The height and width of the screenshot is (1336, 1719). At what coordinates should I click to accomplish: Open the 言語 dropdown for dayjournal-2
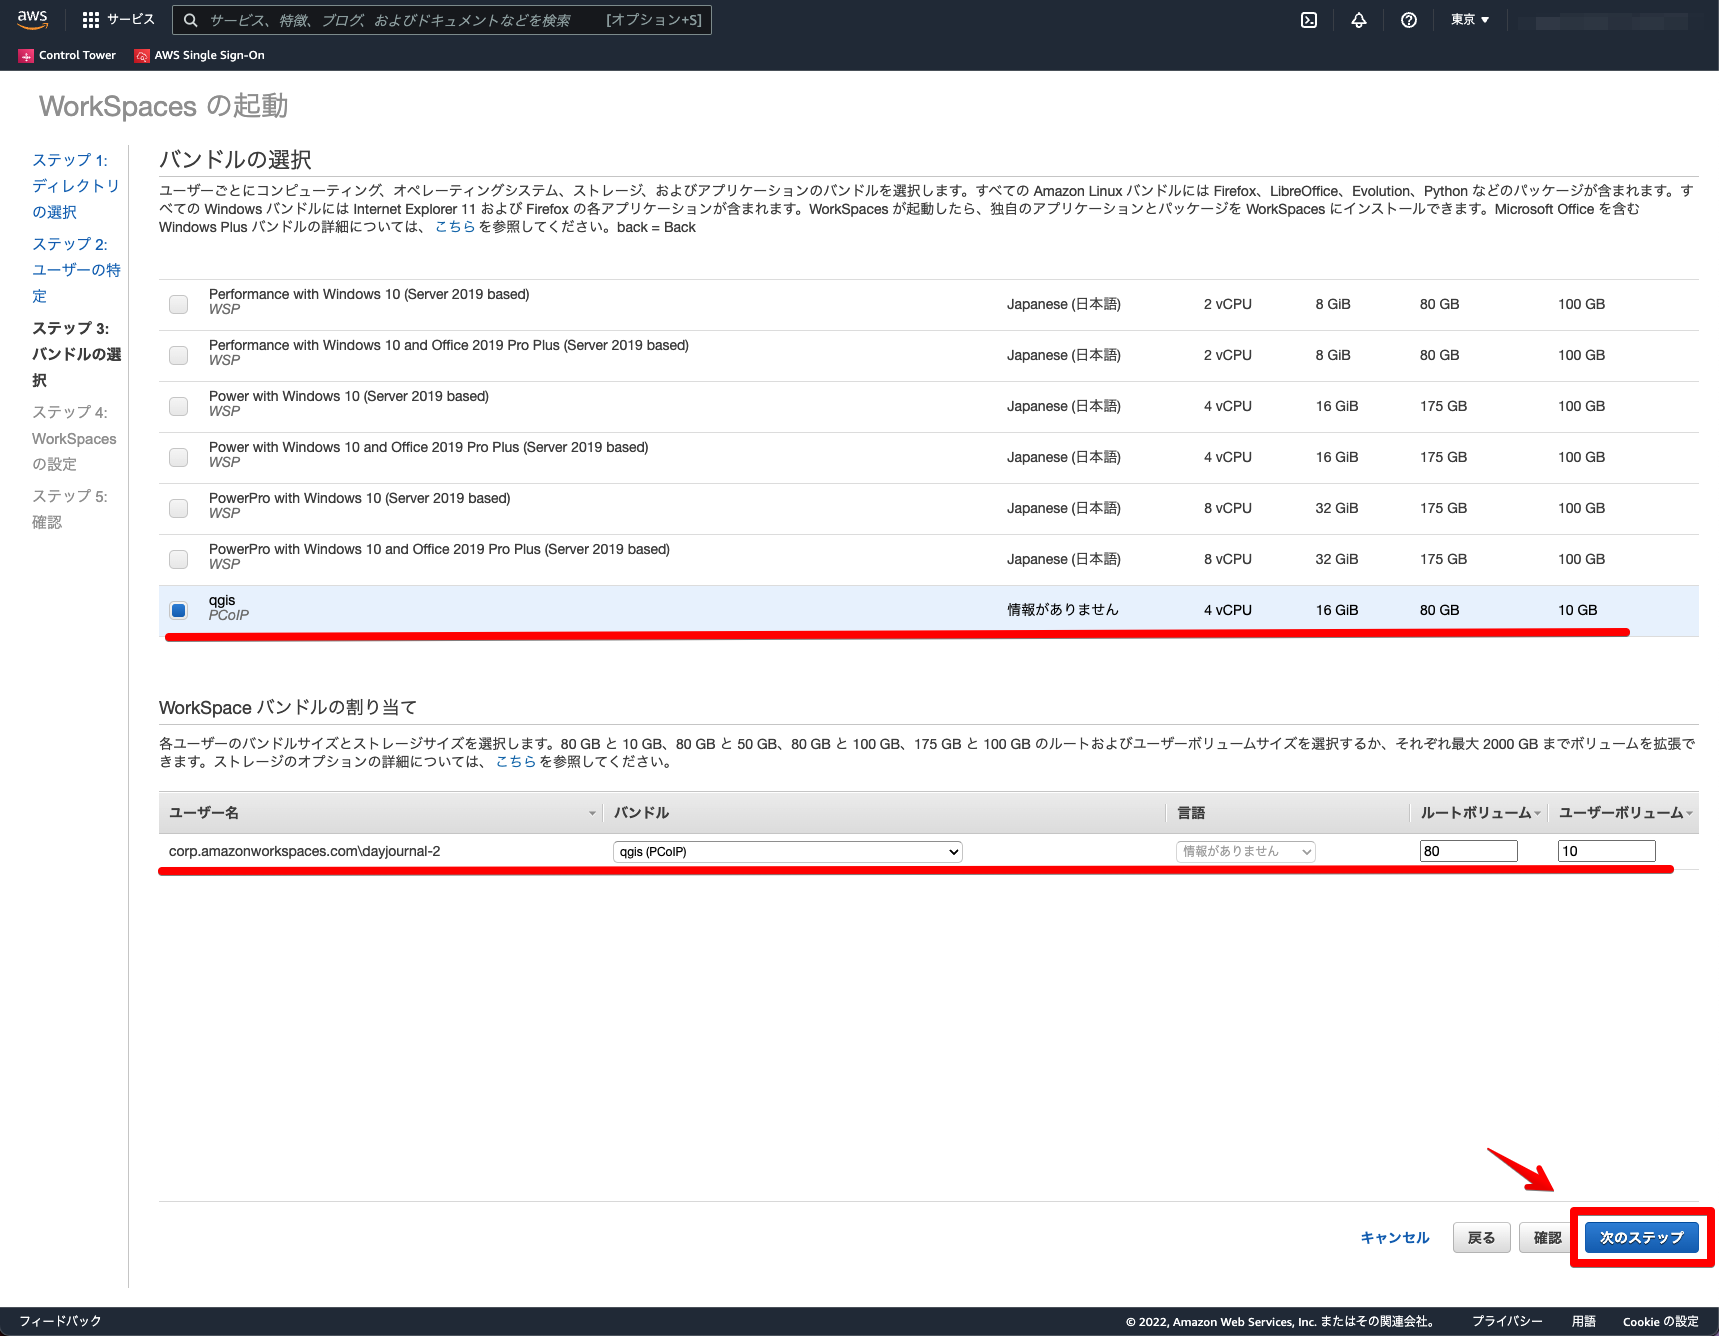coord(1245,851)
